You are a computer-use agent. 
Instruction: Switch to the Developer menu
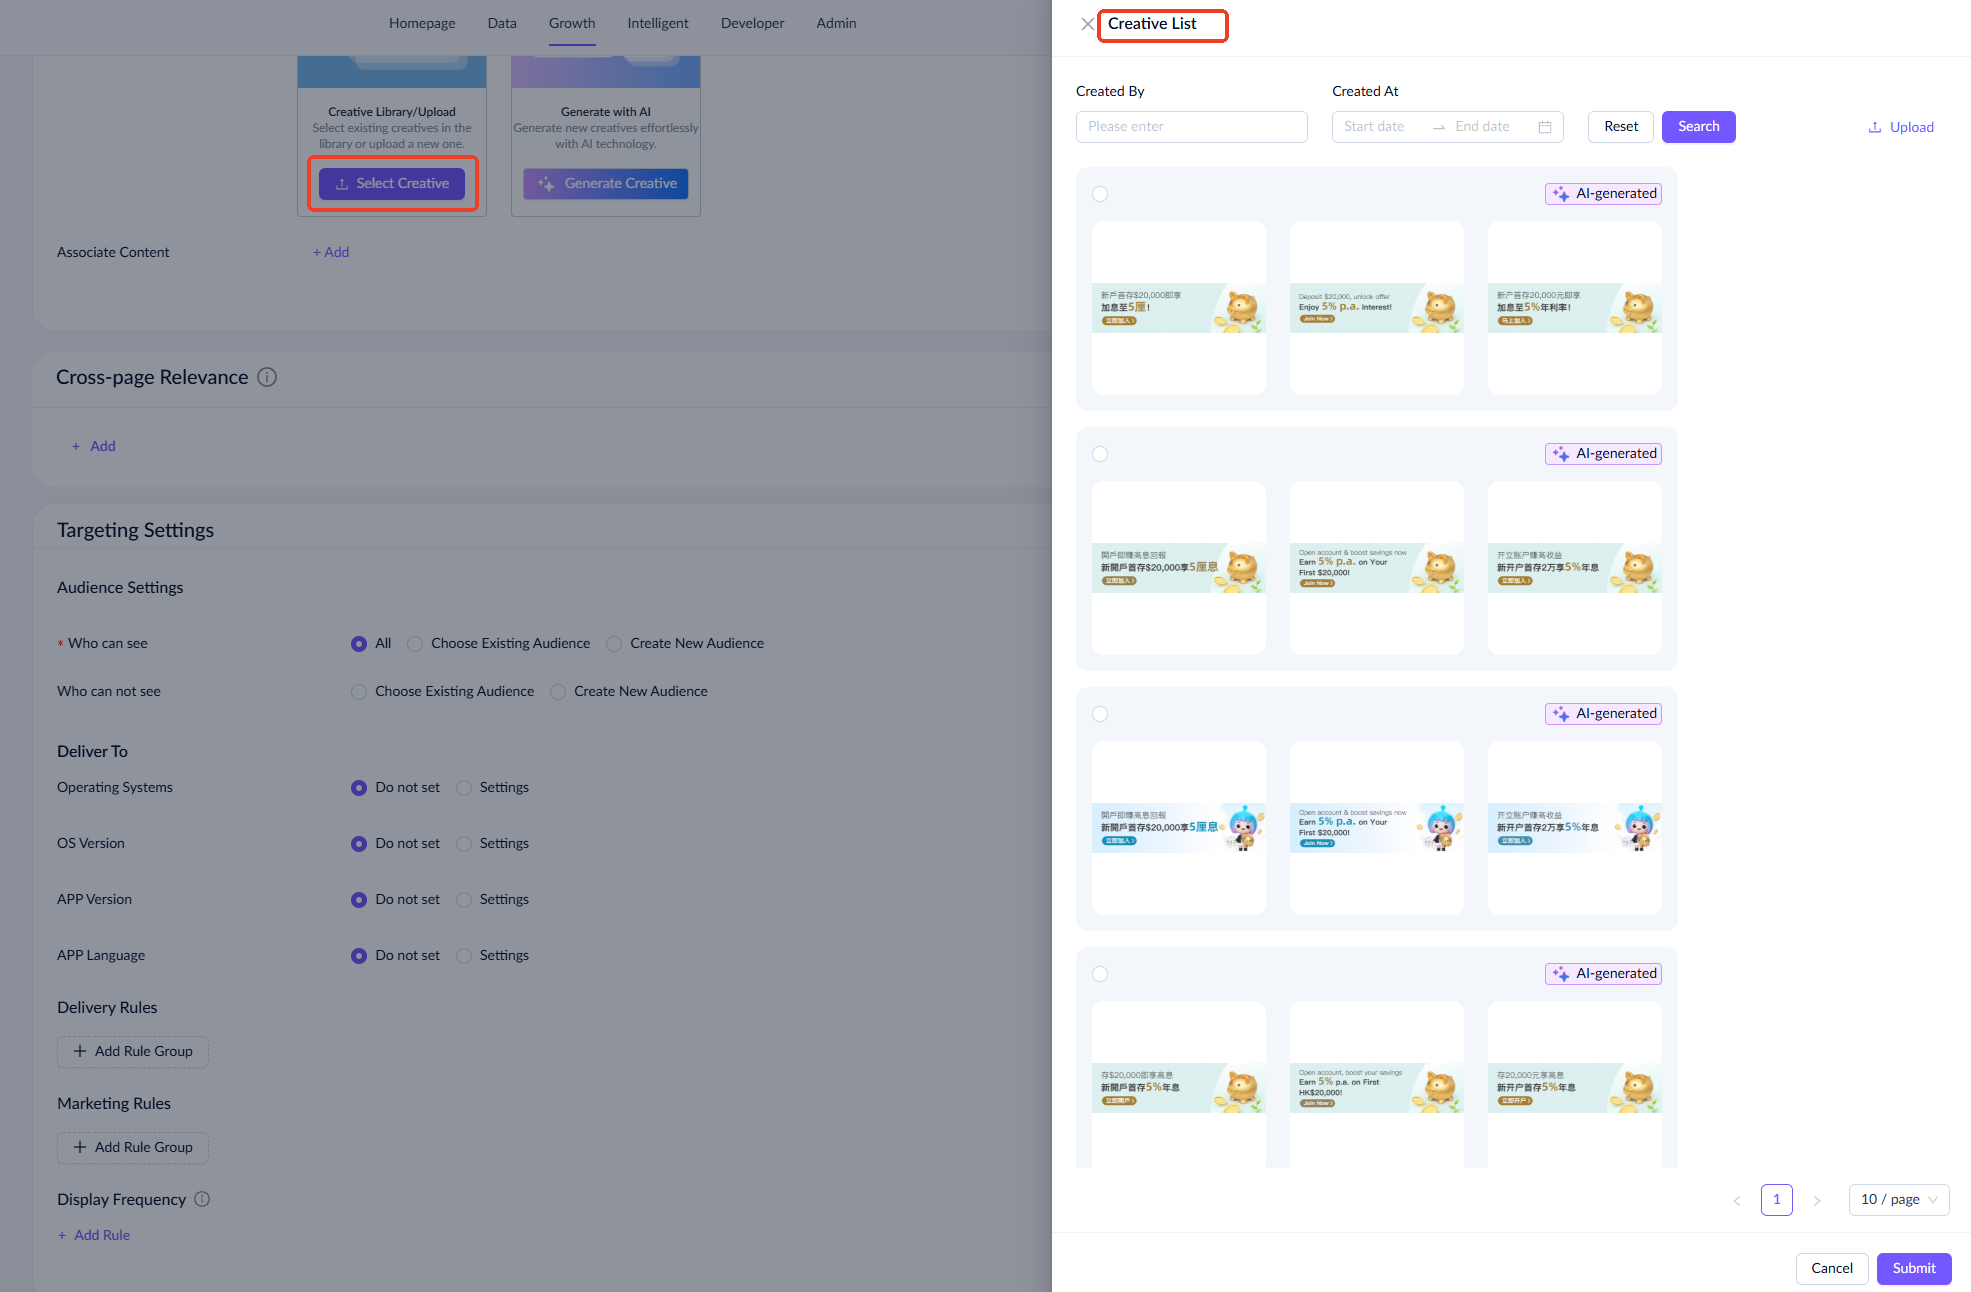click(752, 23)
